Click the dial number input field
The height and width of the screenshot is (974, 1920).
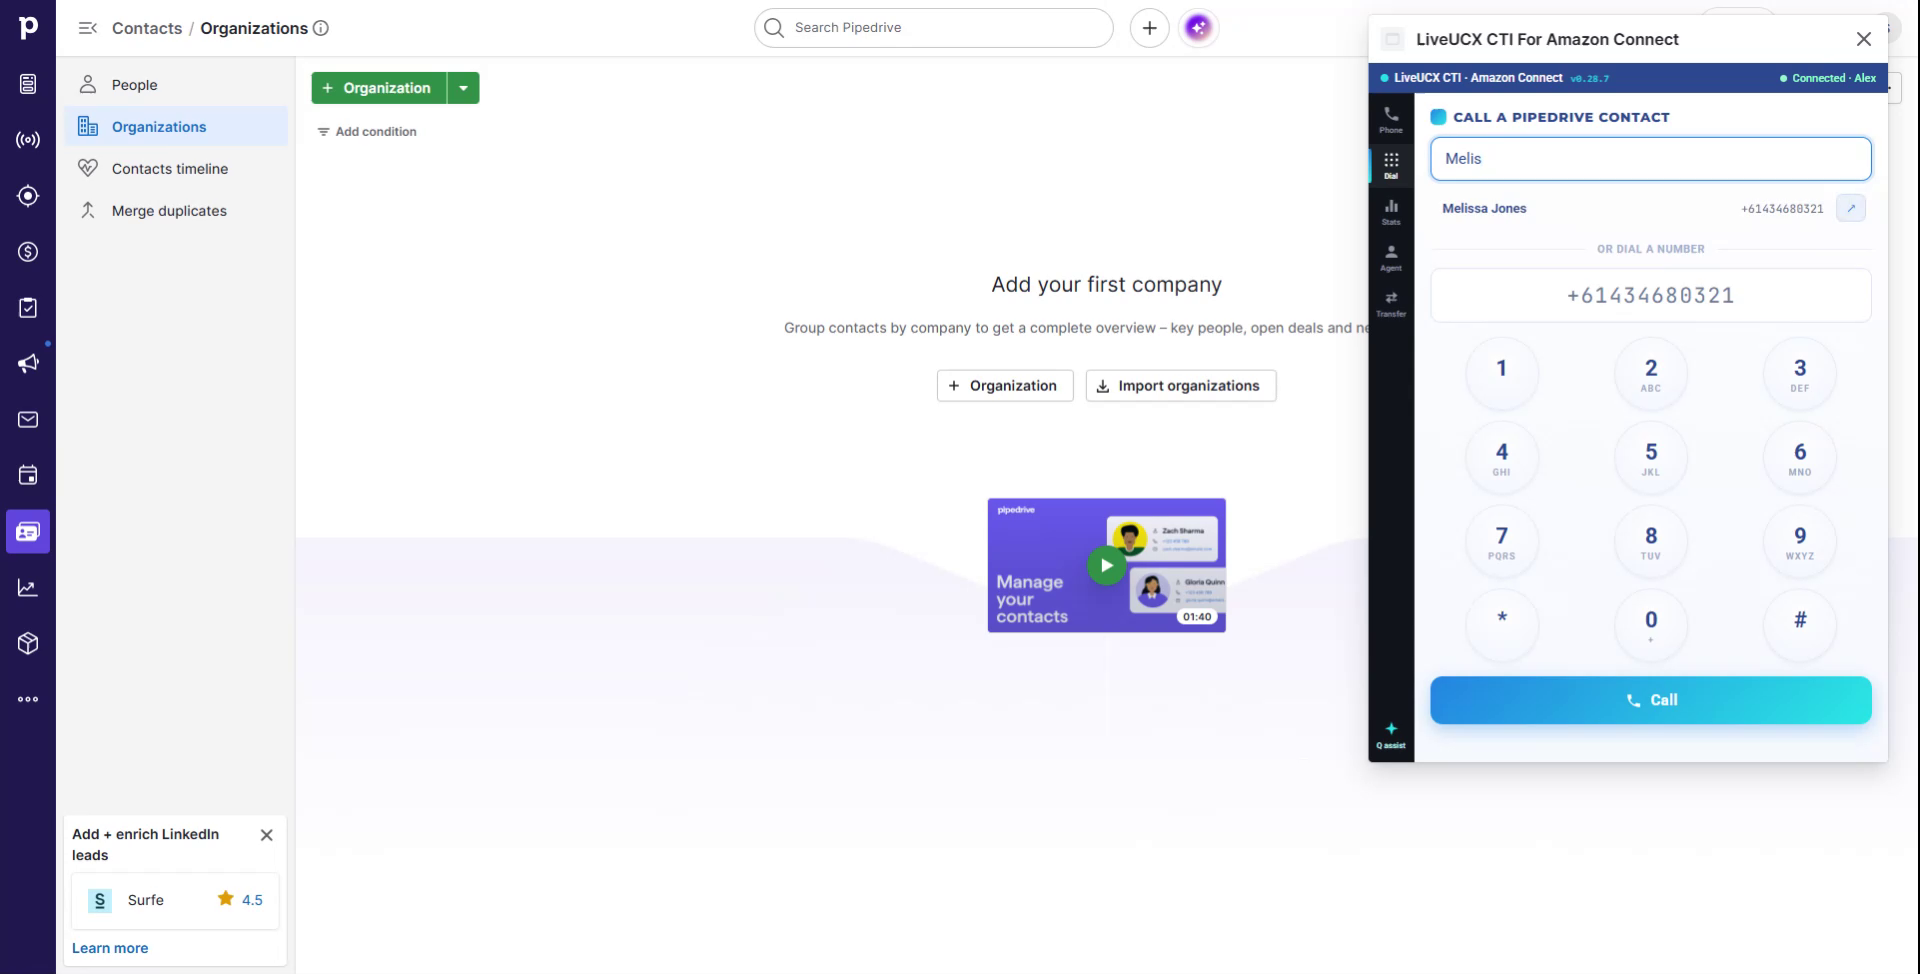[x=1650, y=295]
